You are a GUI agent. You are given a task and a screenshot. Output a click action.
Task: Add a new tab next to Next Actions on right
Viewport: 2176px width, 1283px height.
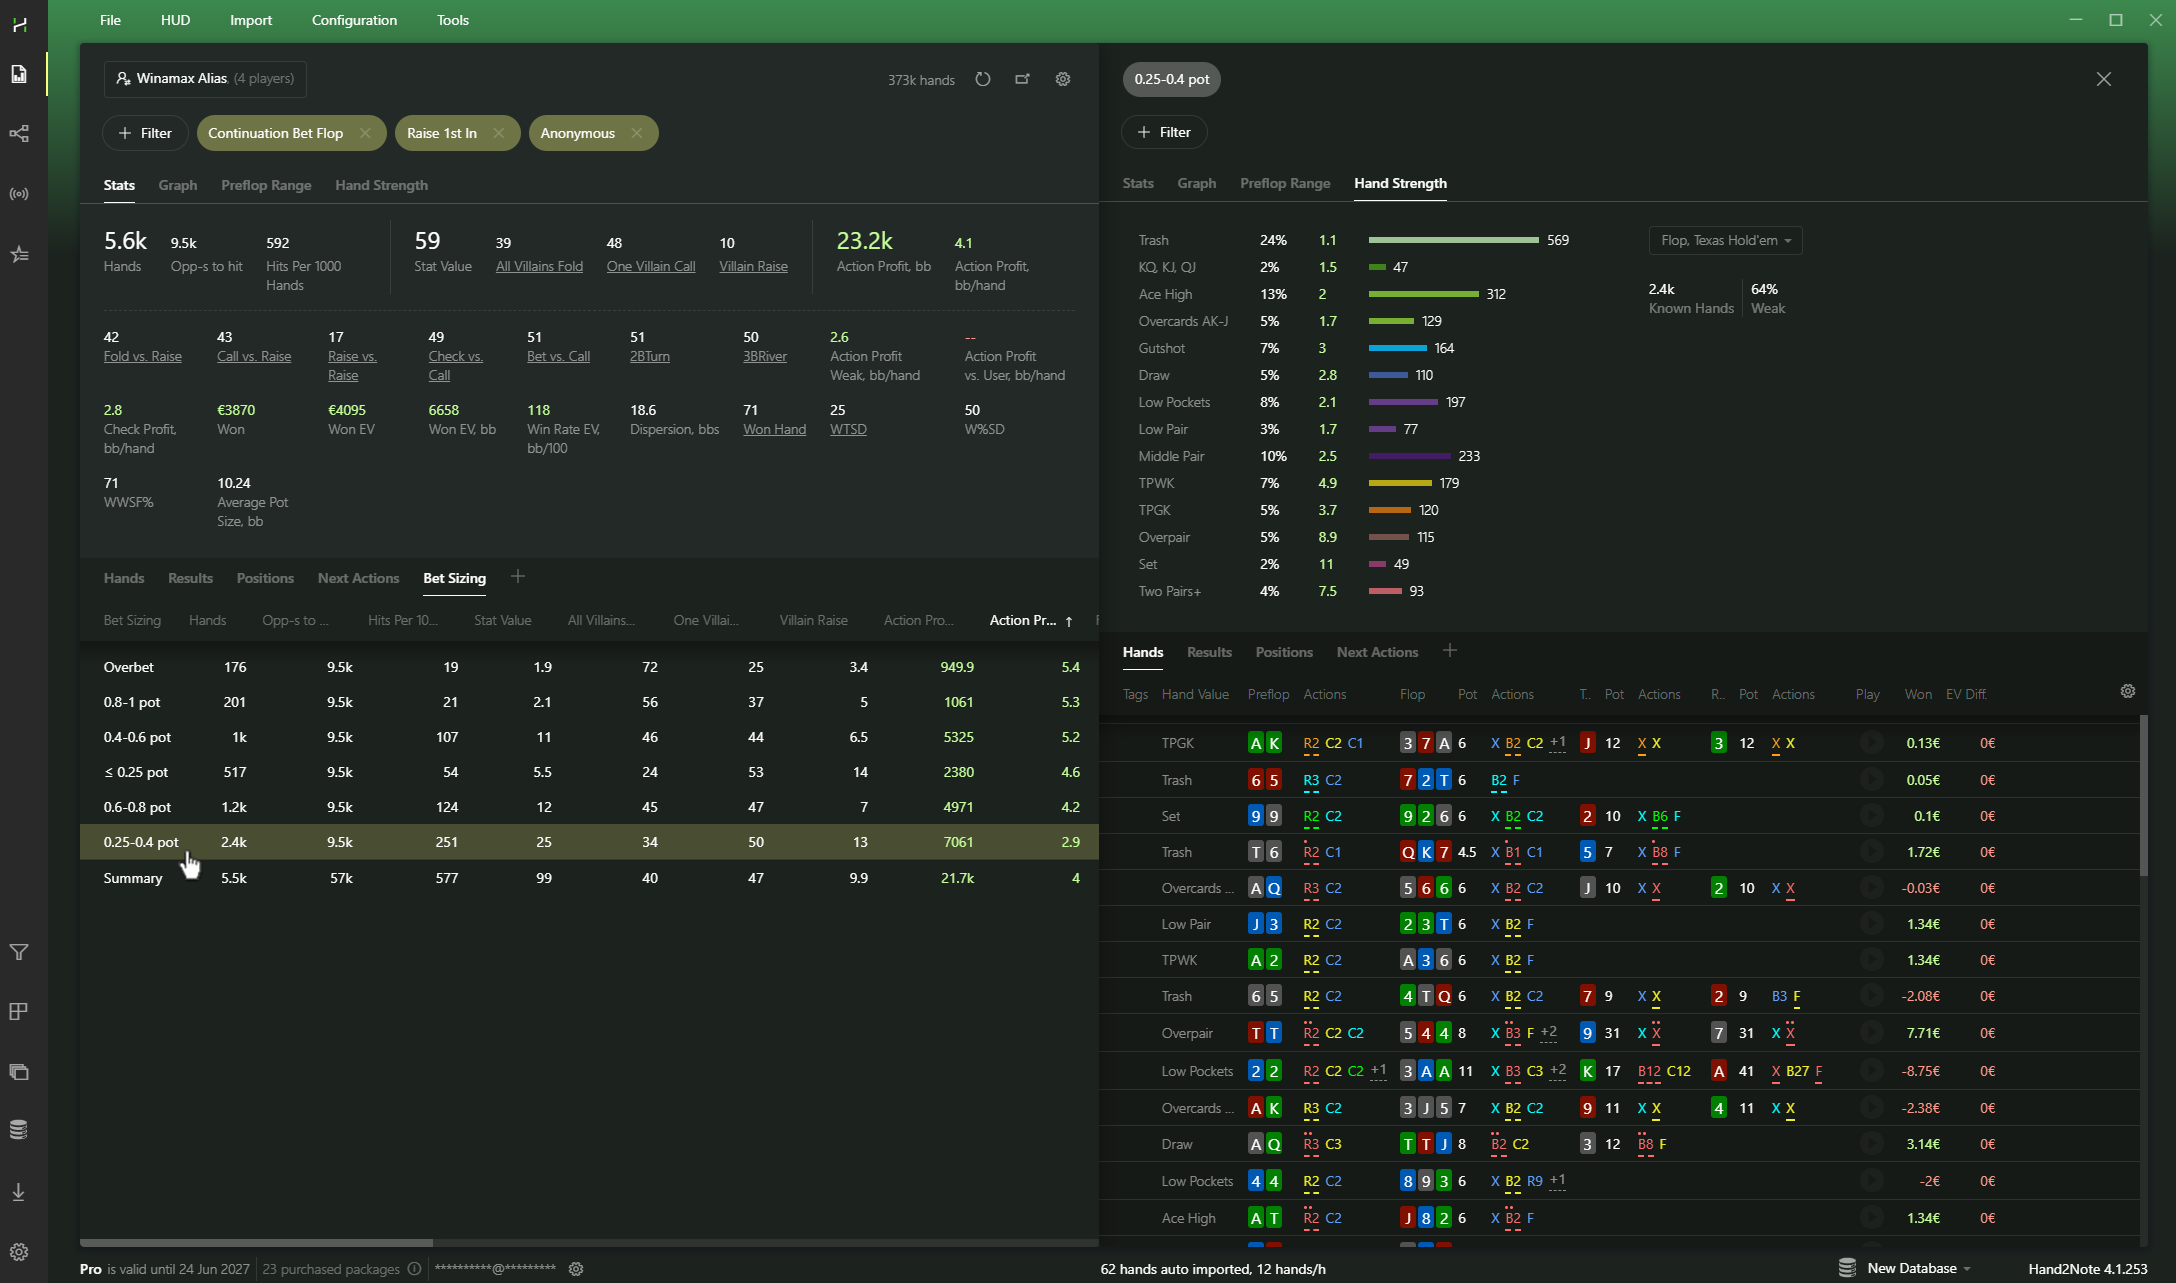pos(1450,651)
